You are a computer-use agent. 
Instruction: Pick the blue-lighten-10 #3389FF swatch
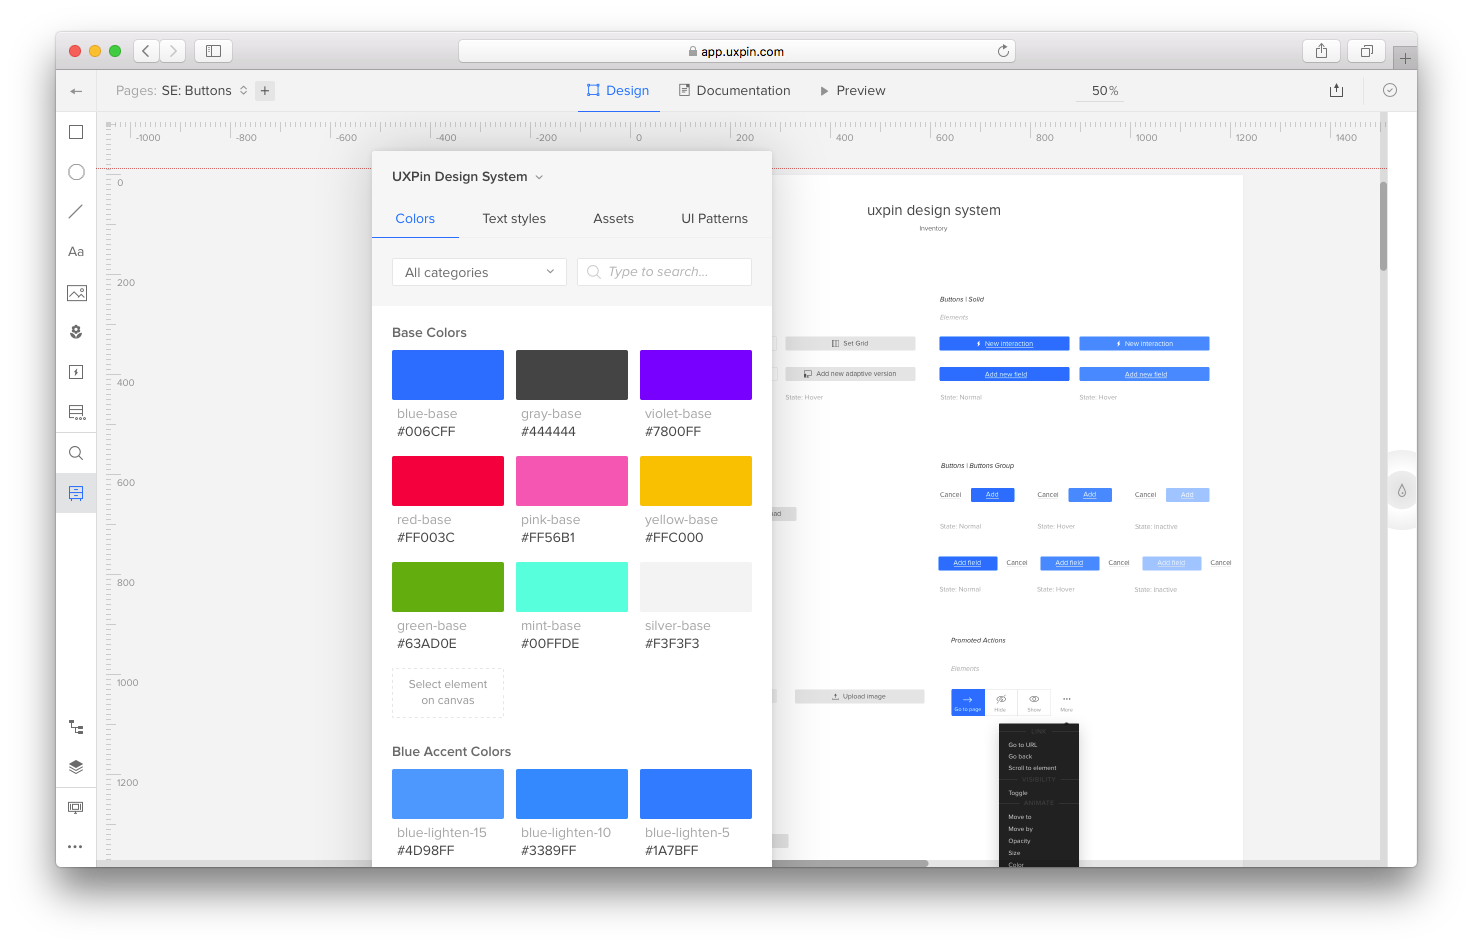(x=572, y=794)
